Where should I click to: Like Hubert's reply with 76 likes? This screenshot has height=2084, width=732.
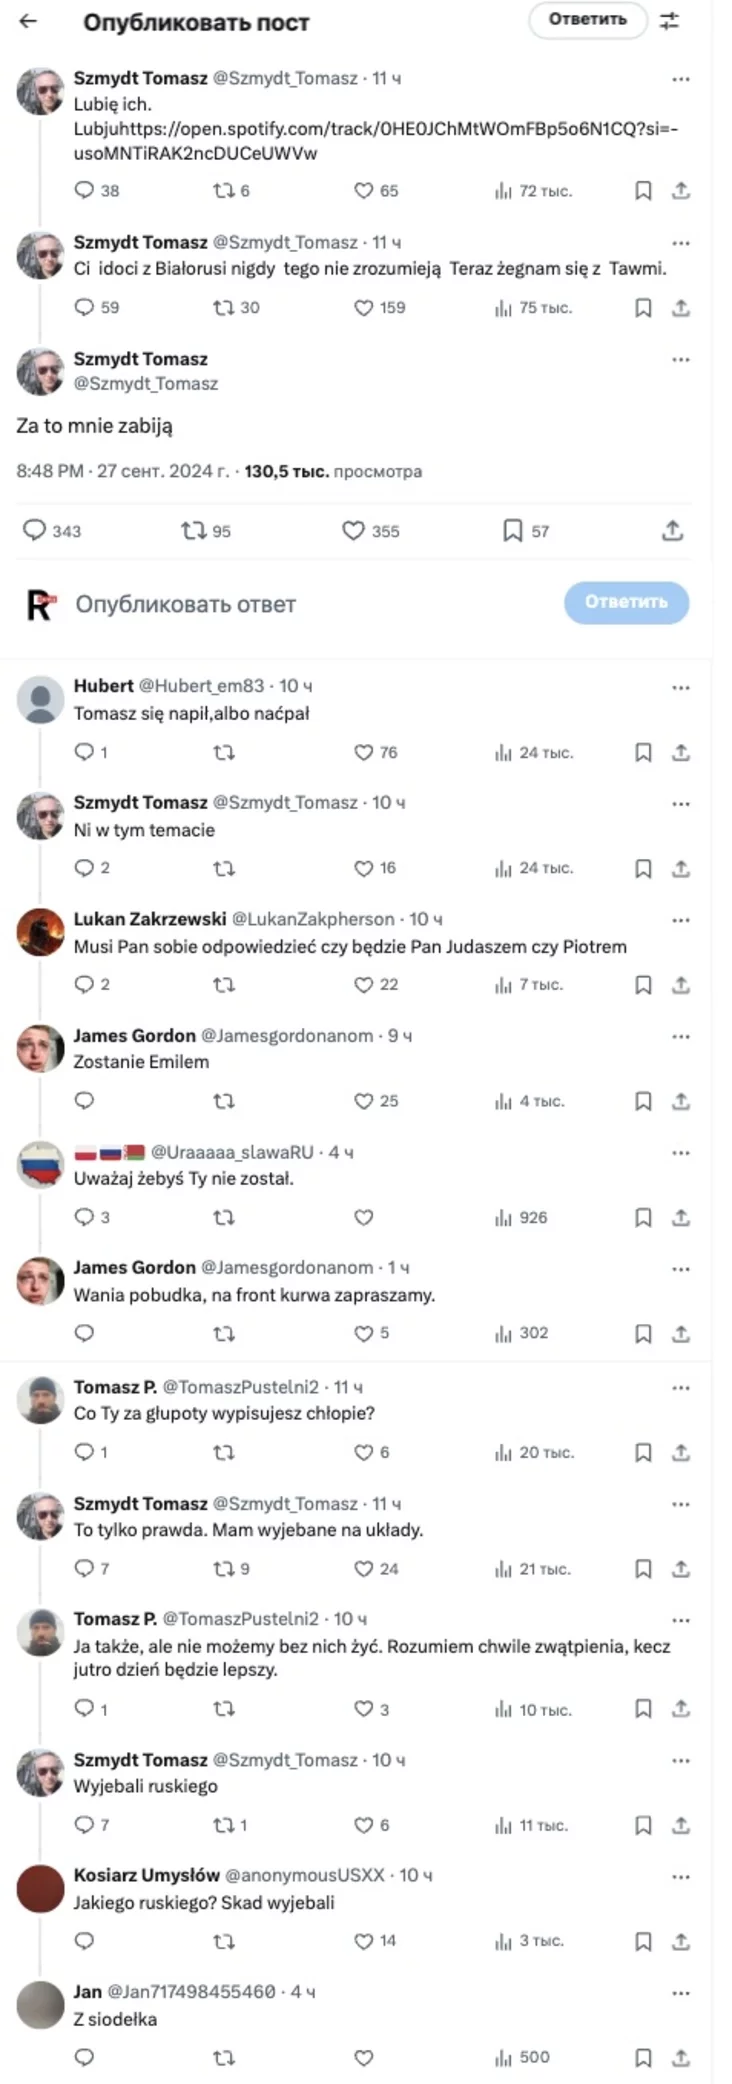pos(364,753)
